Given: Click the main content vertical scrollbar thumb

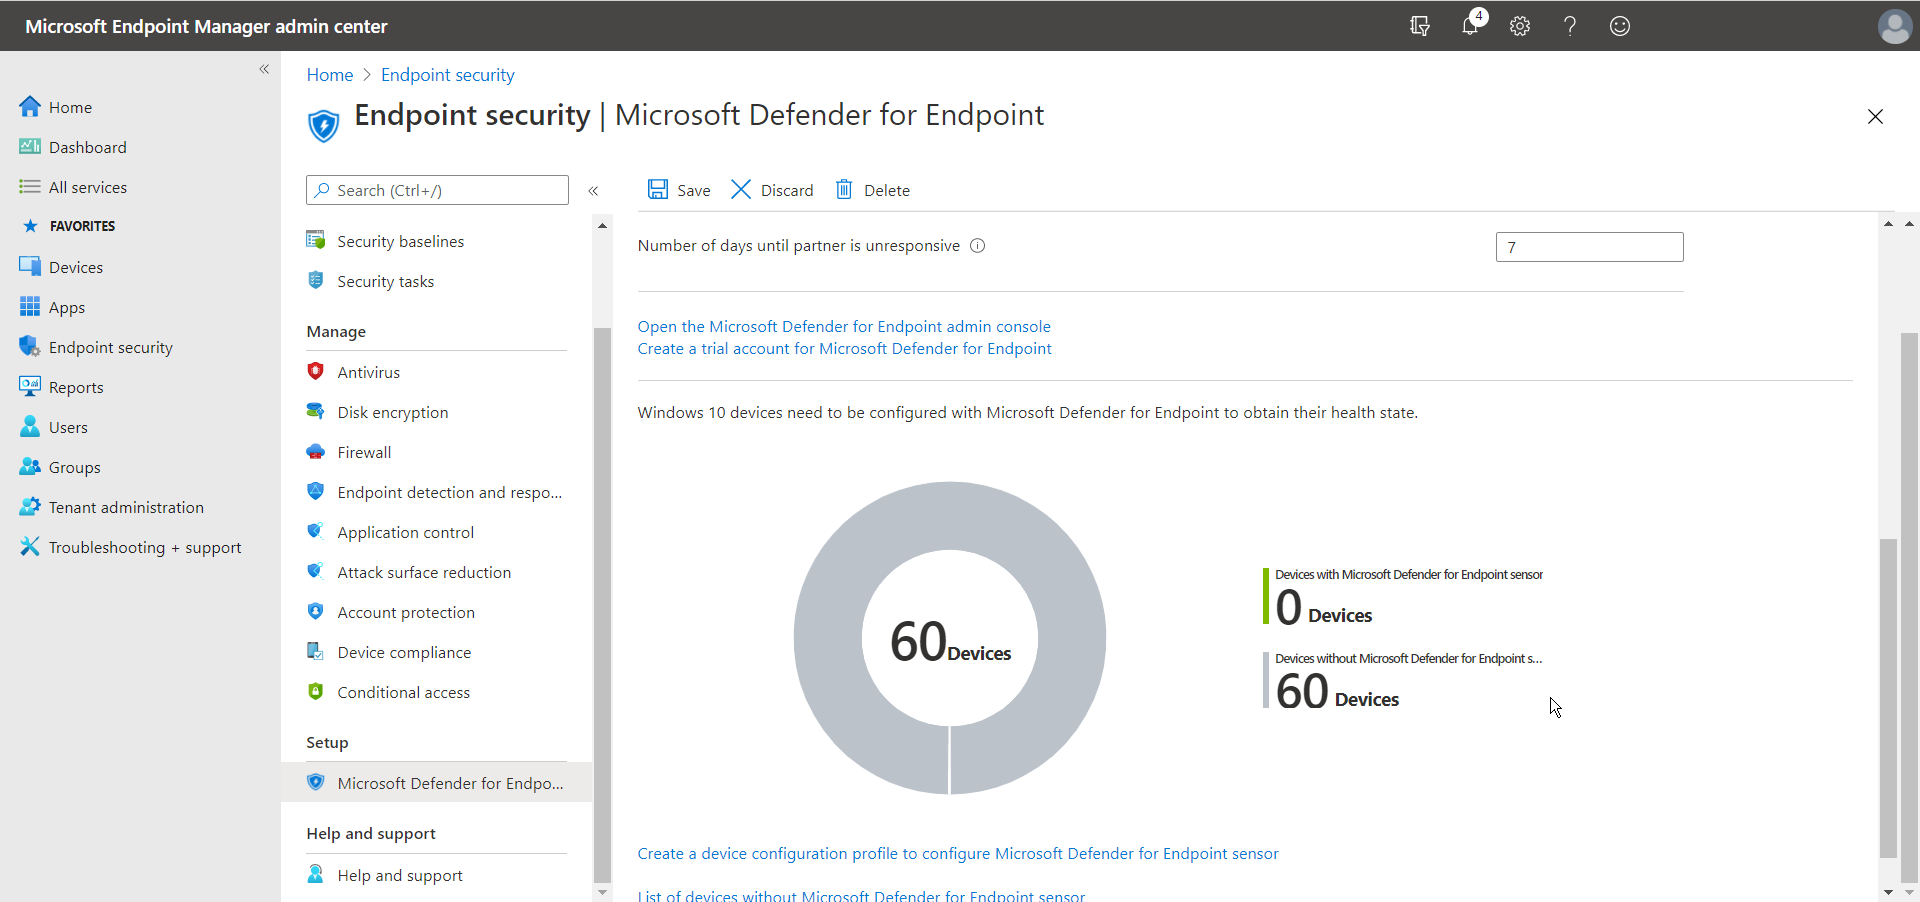Looking at the screenshot, I should tap(1888, 698).
